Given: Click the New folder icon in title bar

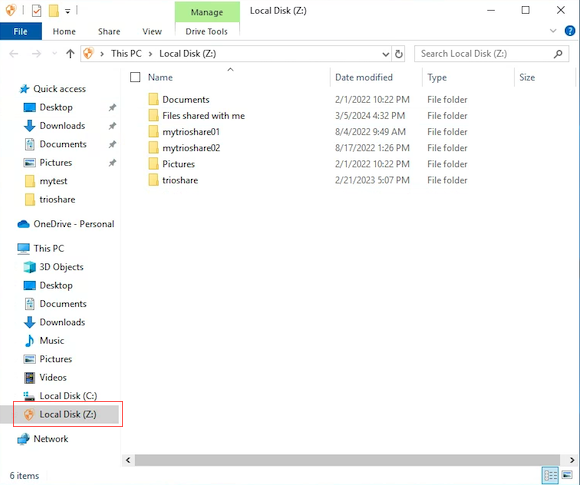Looking at the screenshot, I should (x=54, y=11).
